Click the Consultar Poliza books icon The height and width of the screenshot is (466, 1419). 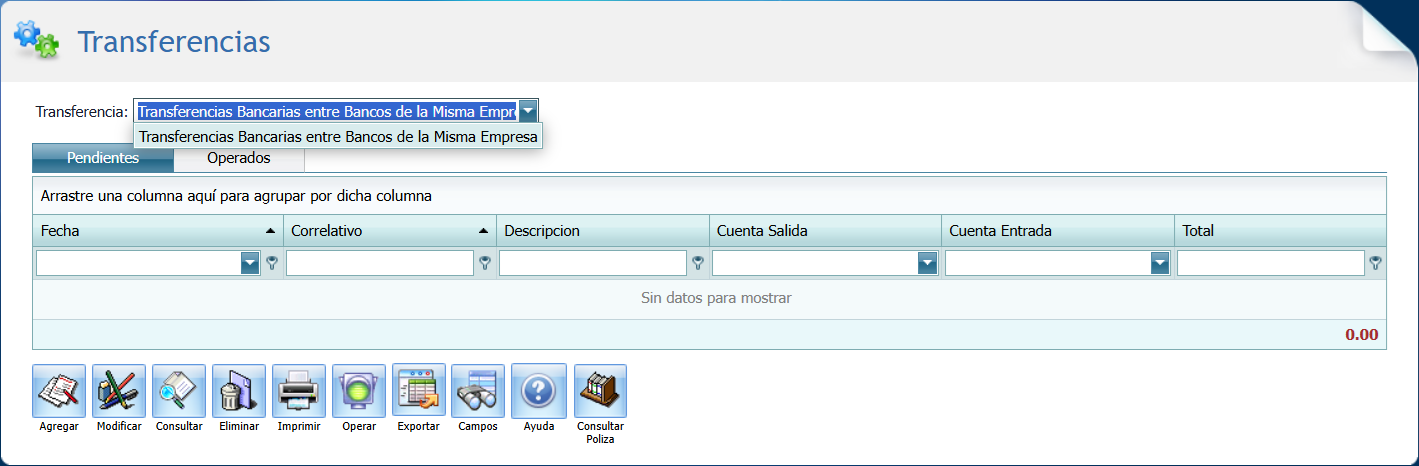click(x=600, y=391)
